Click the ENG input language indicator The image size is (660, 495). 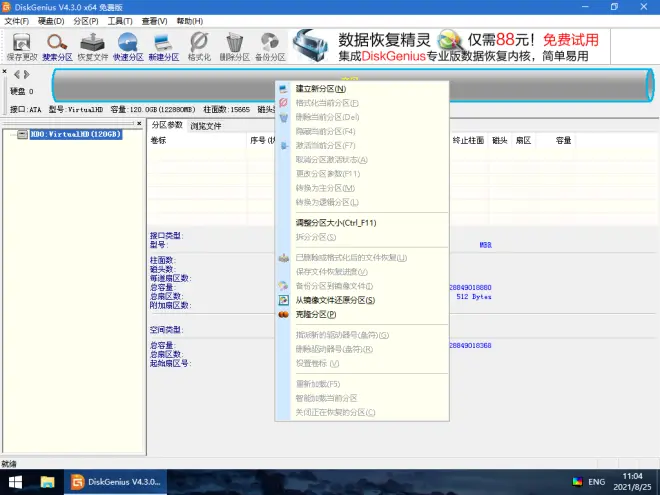pos(596,482)
